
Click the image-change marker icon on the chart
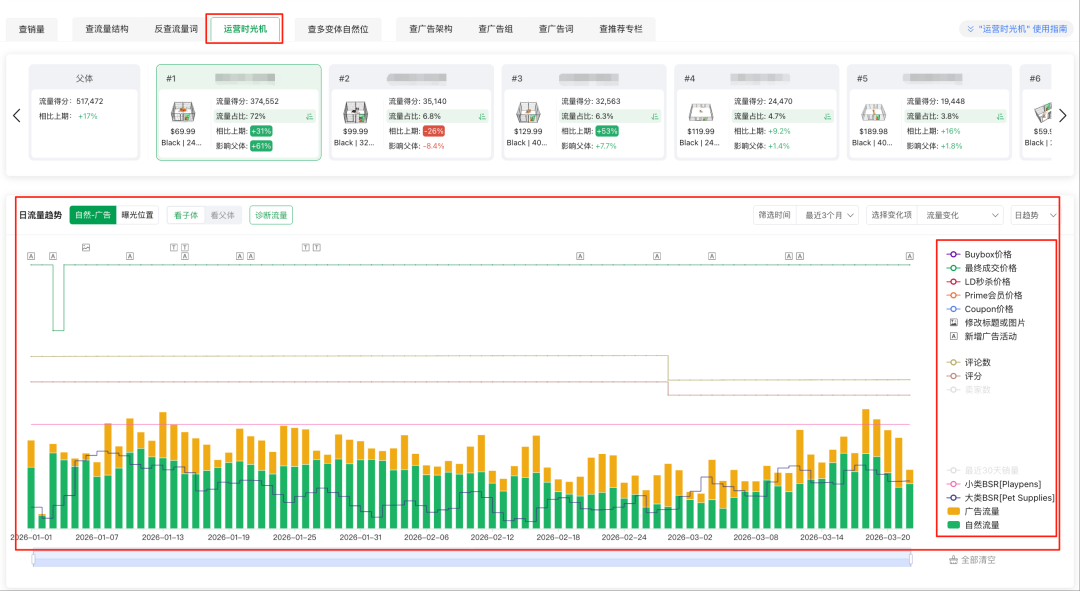pyautogui.click(x=86, y=247)
